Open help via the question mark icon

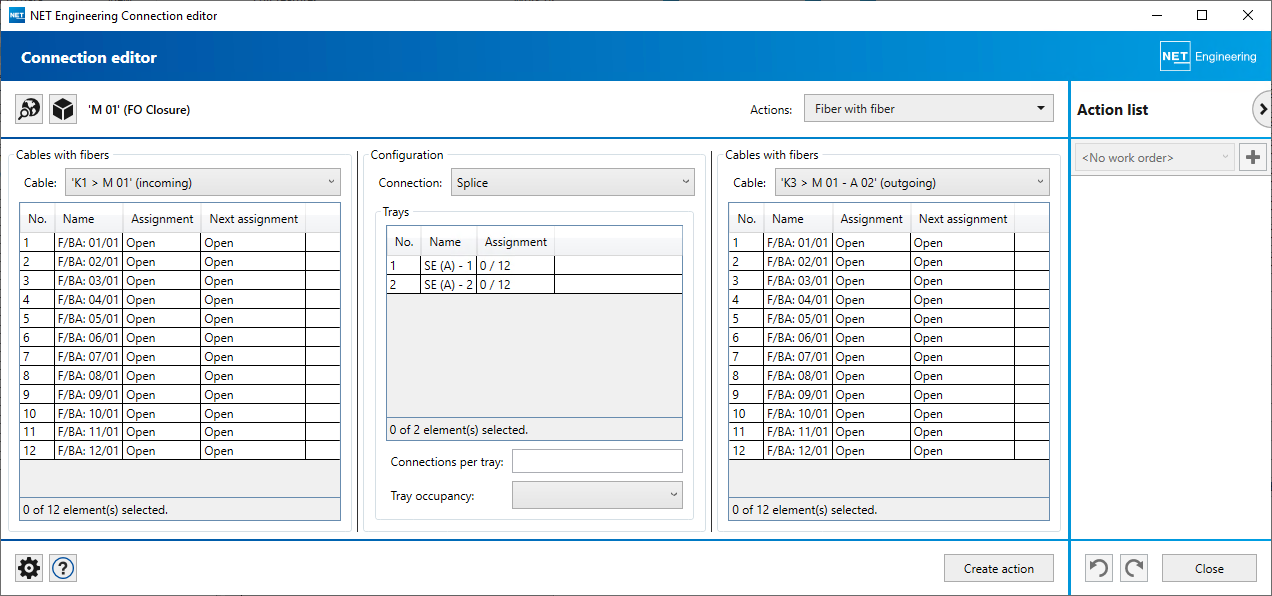[x=63, y=568]
